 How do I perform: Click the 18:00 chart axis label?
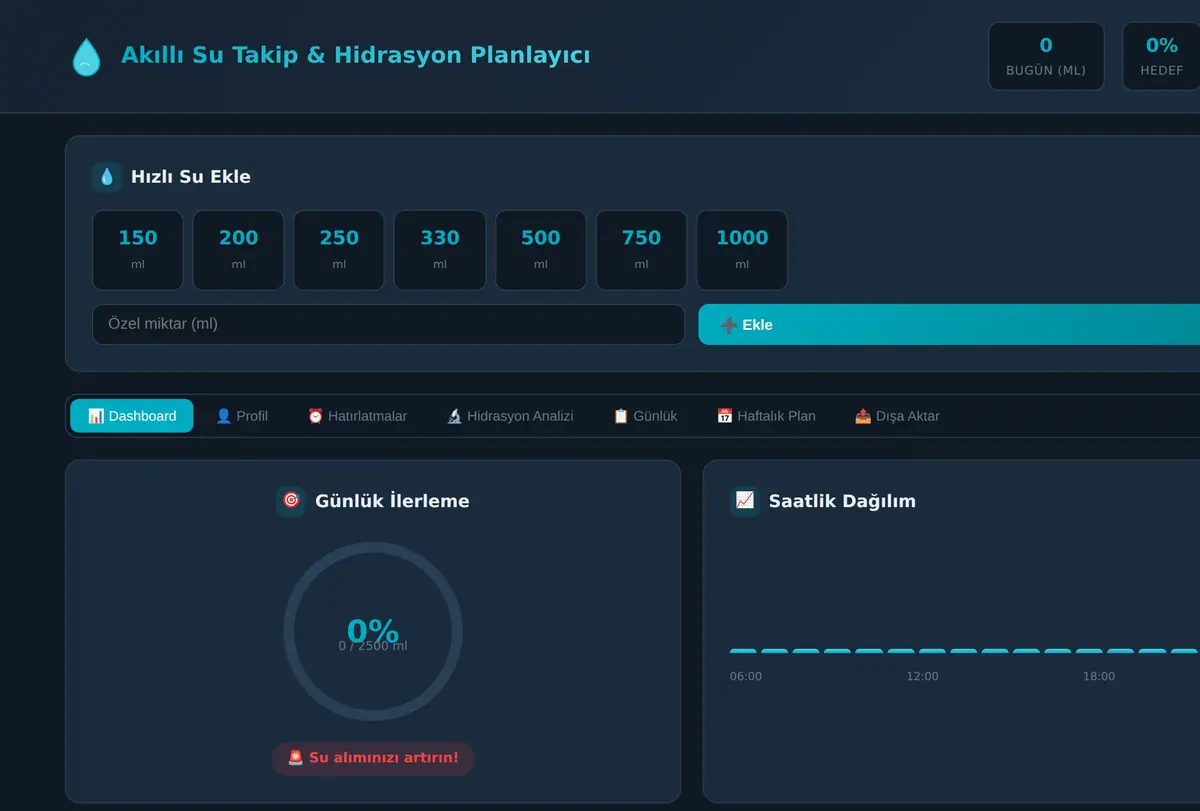coord(1099,677)
